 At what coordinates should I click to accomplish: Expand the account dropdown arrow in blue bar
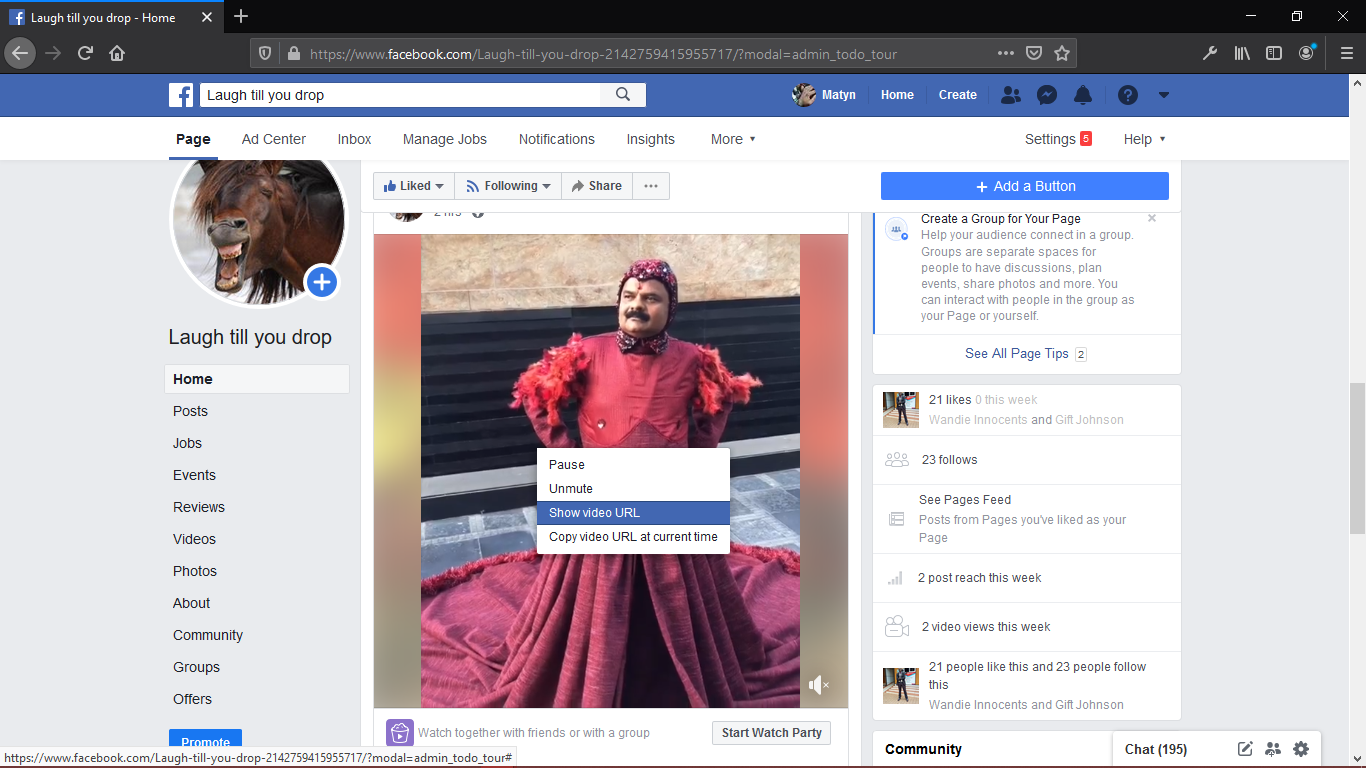(1164, 95)
